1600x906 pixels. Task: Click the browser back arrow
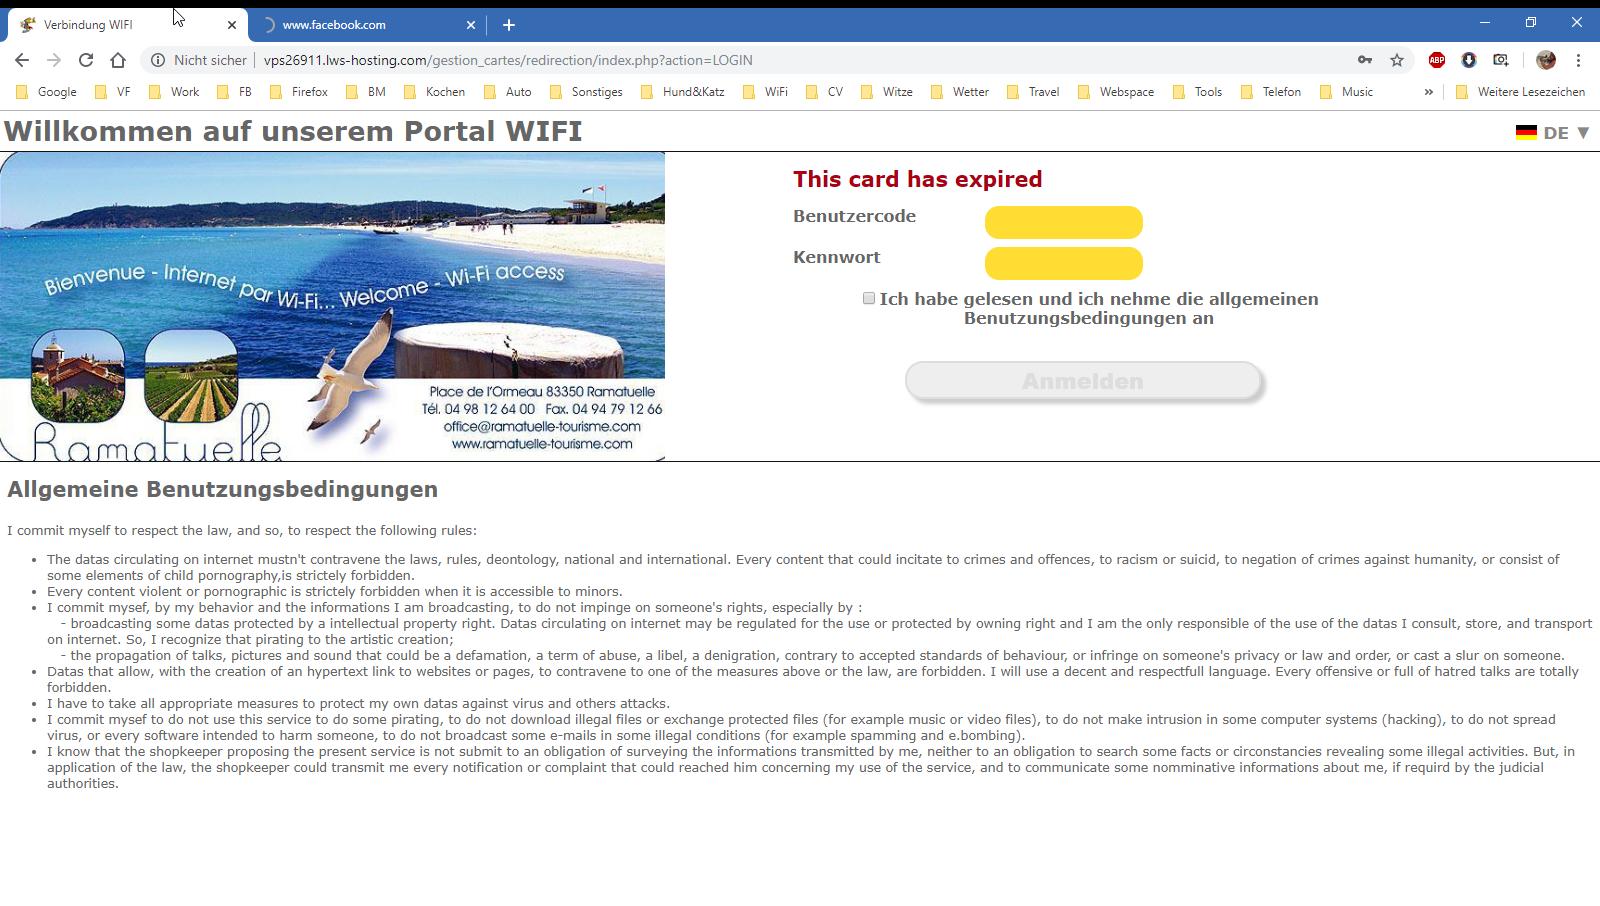(x=22, y=60)
